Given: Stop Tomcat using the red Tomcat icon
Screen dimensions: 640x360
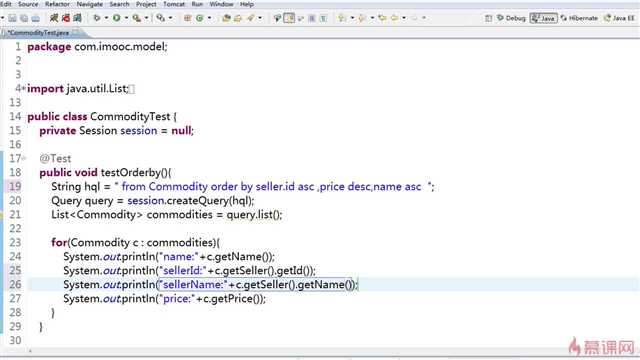Looking at the screenshot, I should point(66,18).
